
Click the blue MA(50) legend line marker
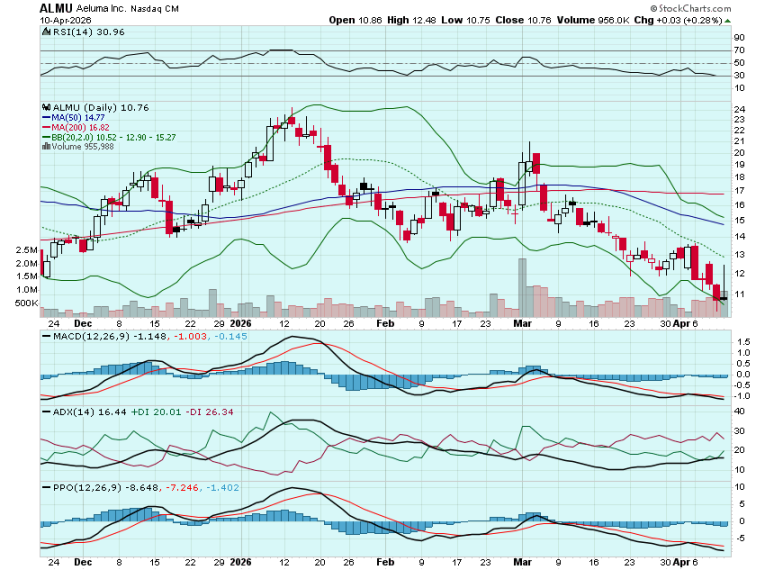click(x=45, y=117)
